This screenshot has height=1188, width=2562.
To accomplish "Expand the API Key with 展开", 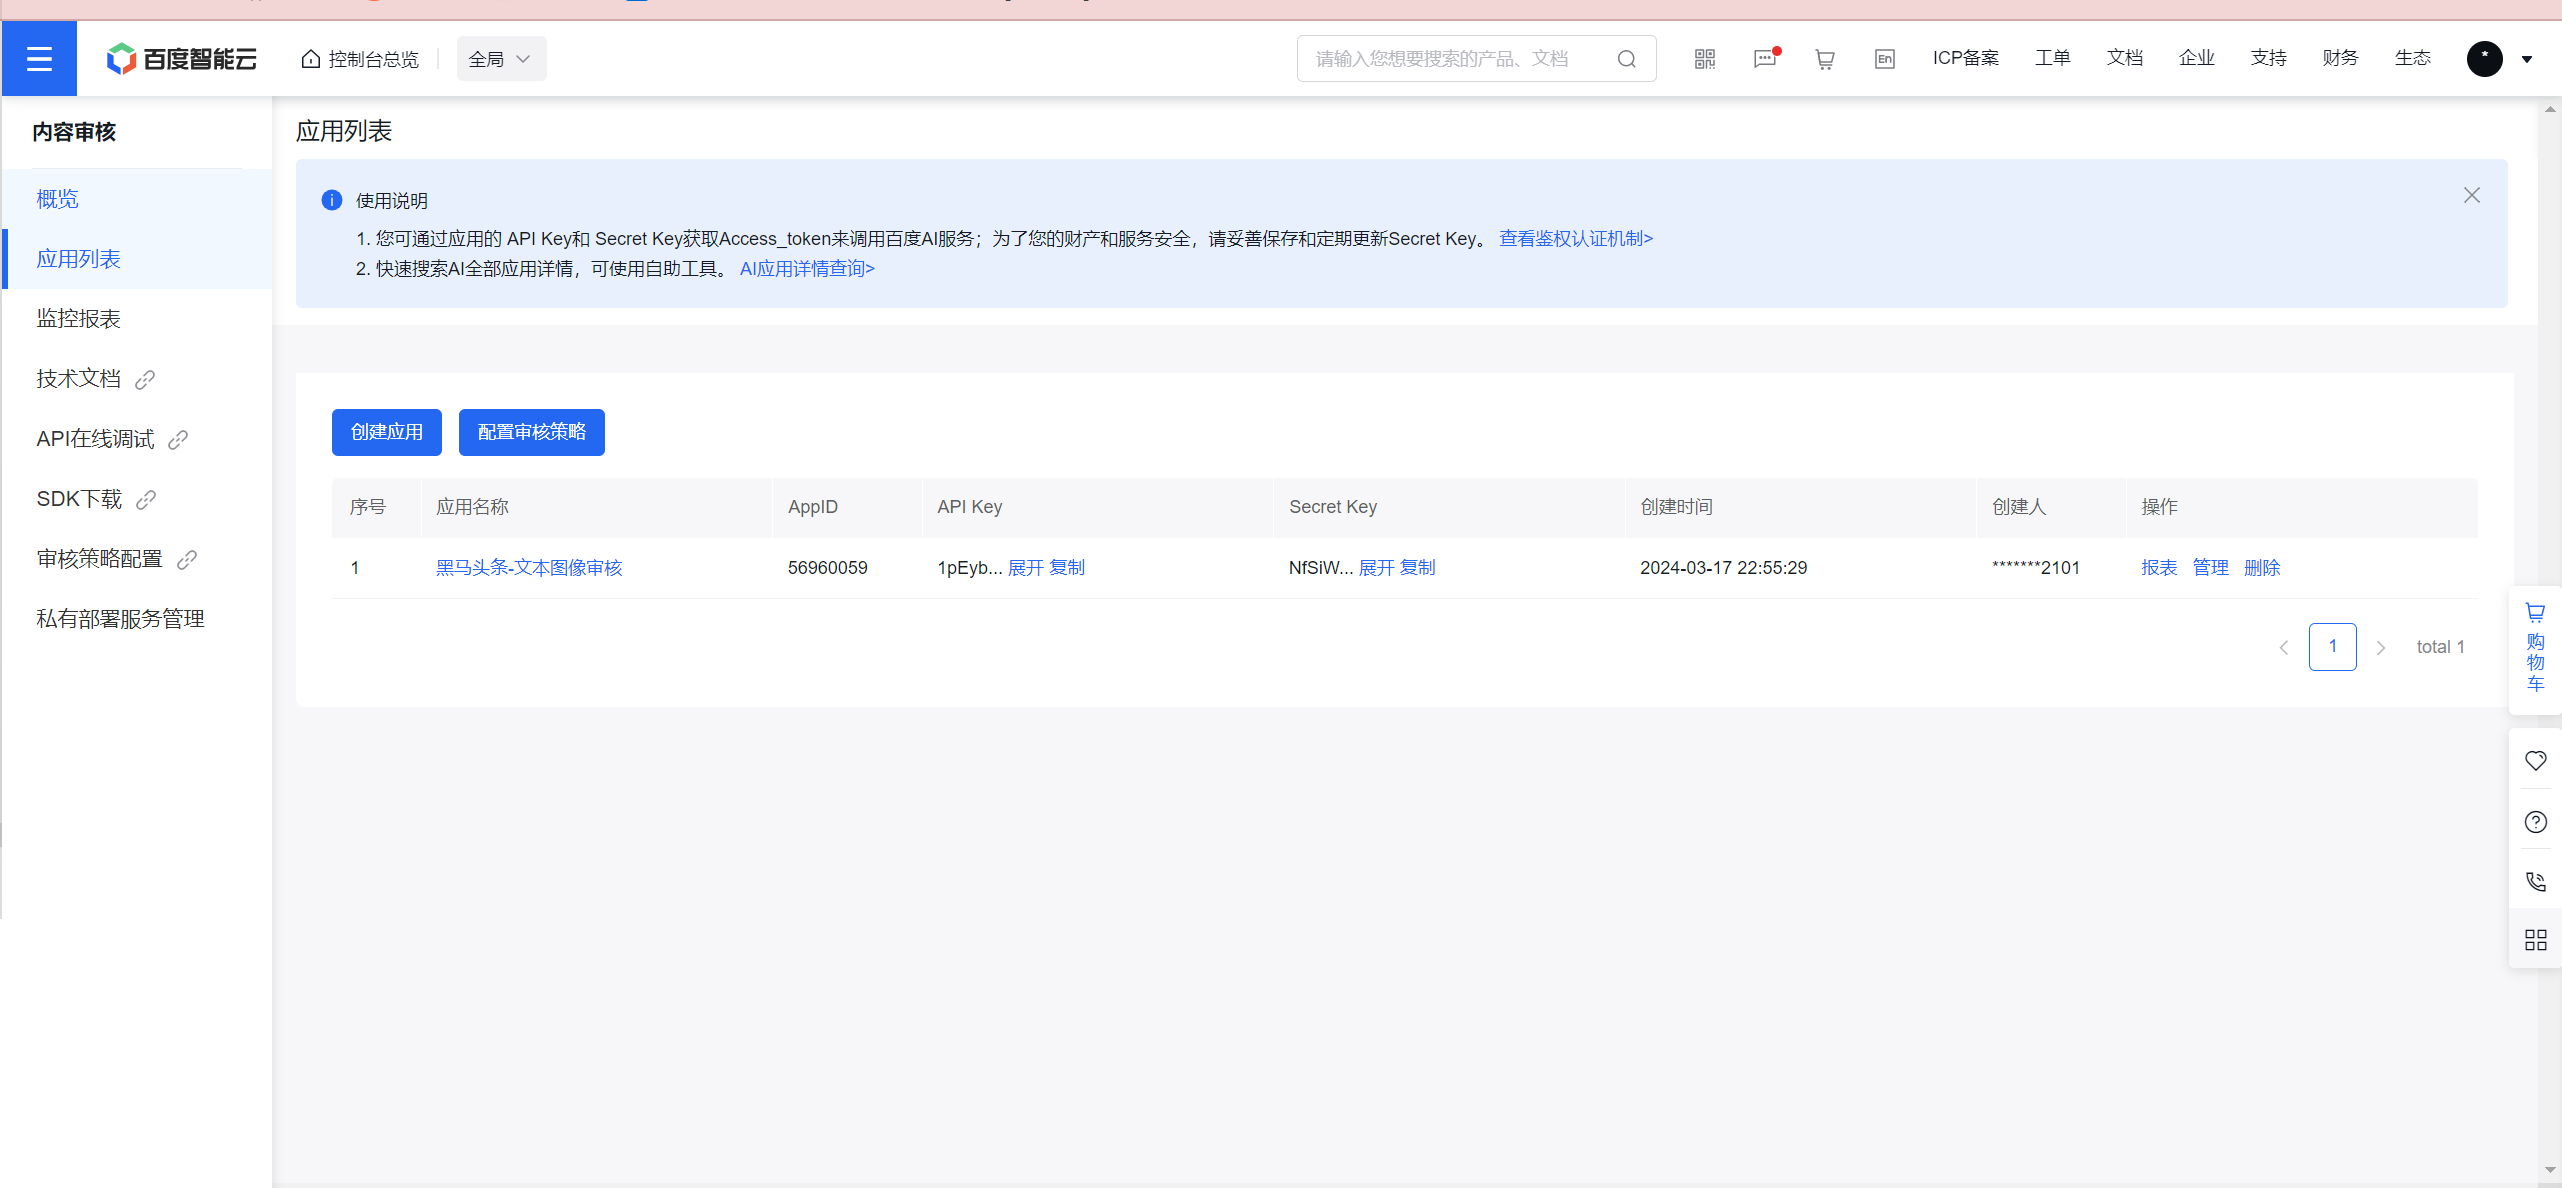I will click(1025, 568).
